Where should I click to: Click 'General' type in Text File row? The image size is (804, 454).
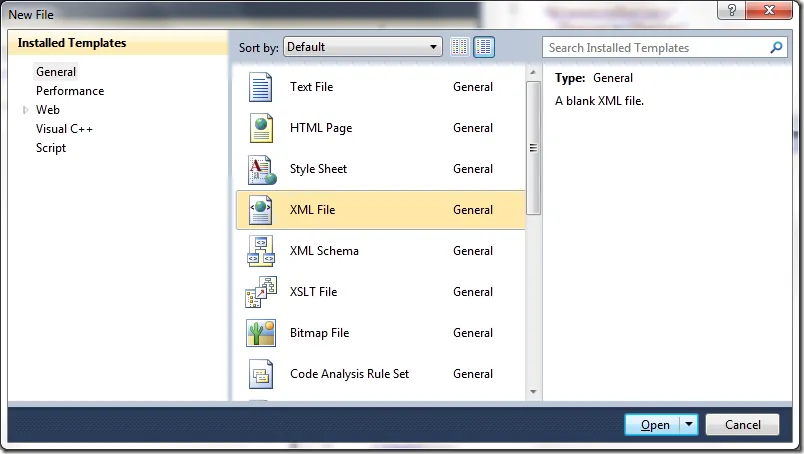[x=473, y=87]
